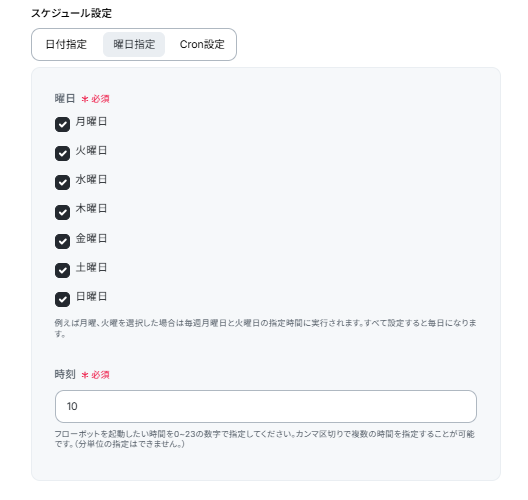Open the Cron設定 tab

pos(202,44)
